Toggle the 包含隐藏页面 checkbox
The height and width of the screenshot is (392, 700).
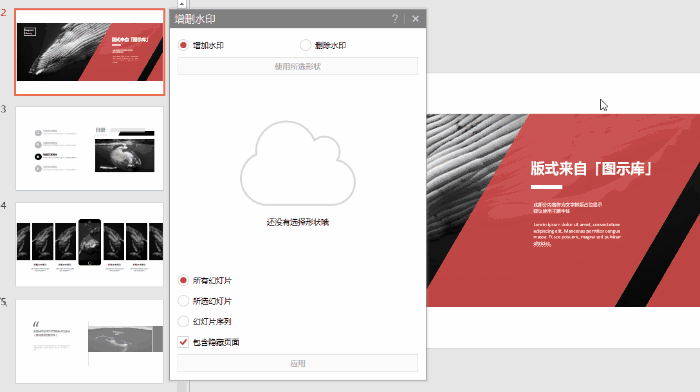click(x=183, y=342)
